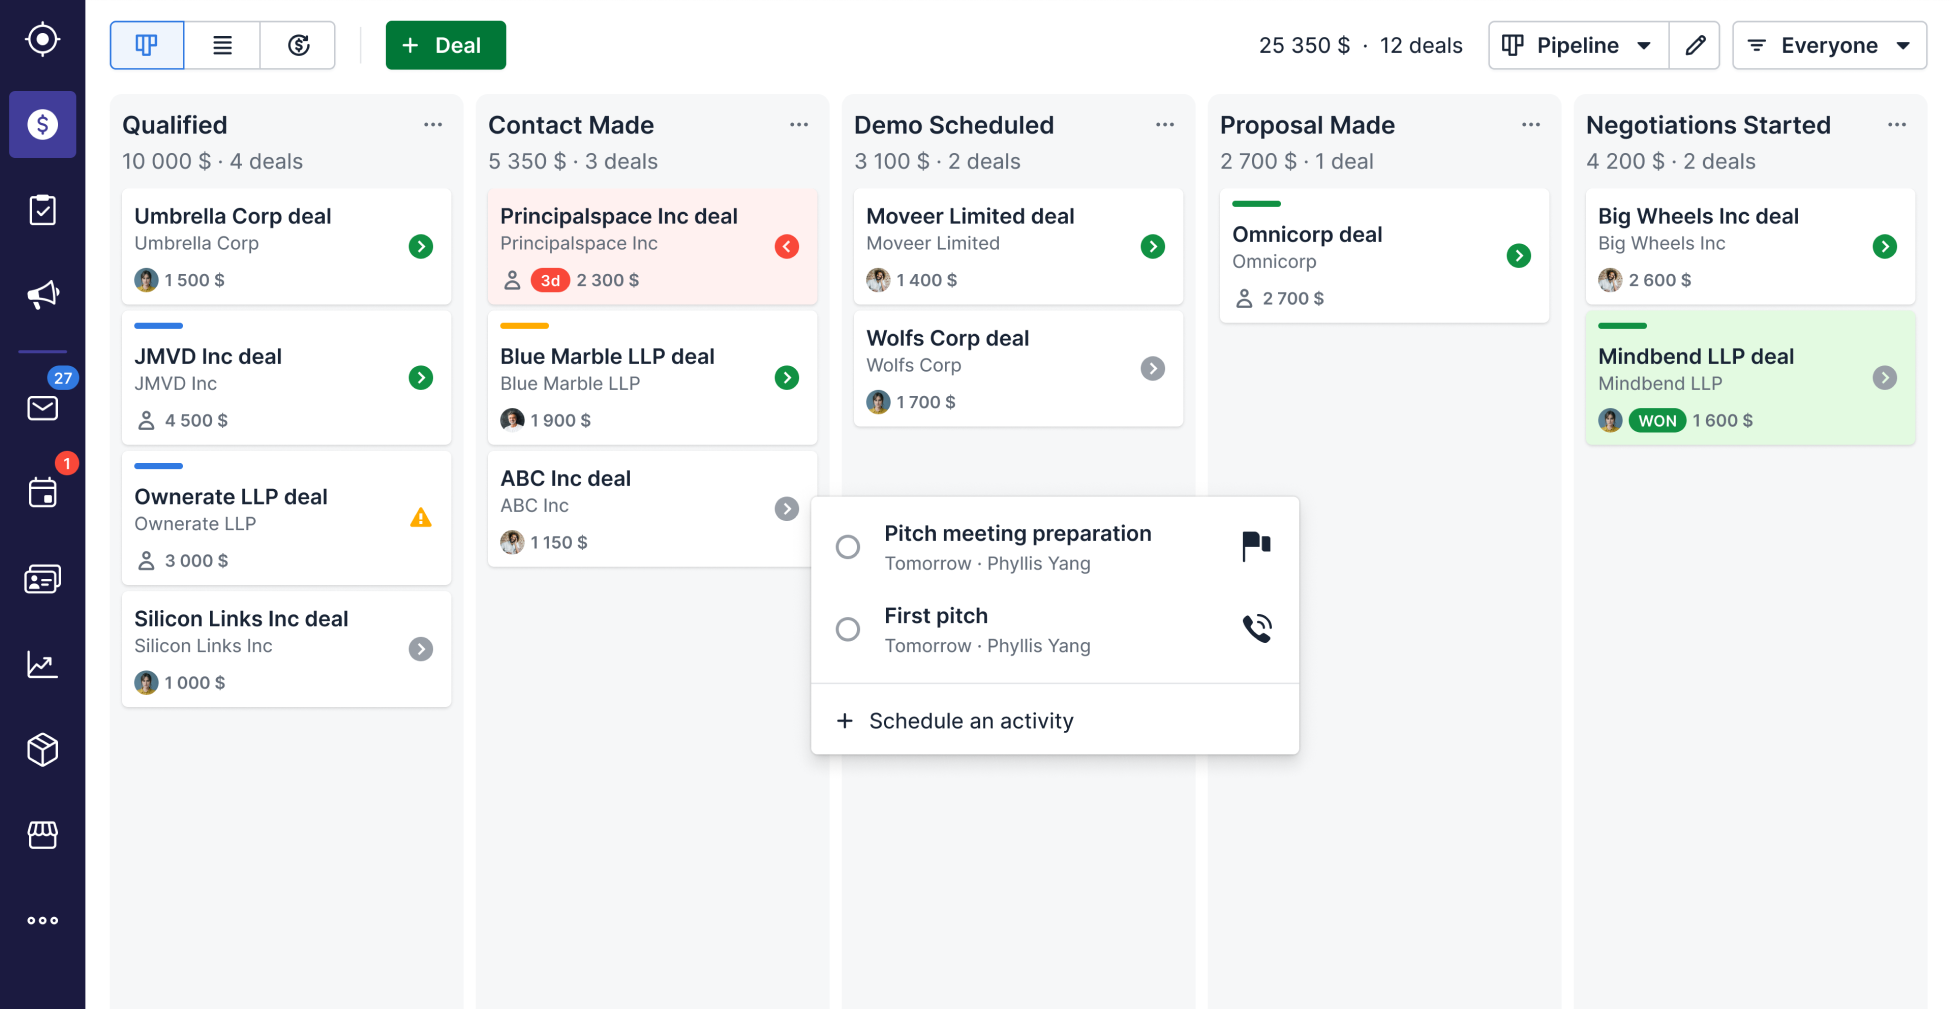The image size is (1952, 1009).
Task: Open the Mail inbox sidebar icon
Action: (42, 408)
